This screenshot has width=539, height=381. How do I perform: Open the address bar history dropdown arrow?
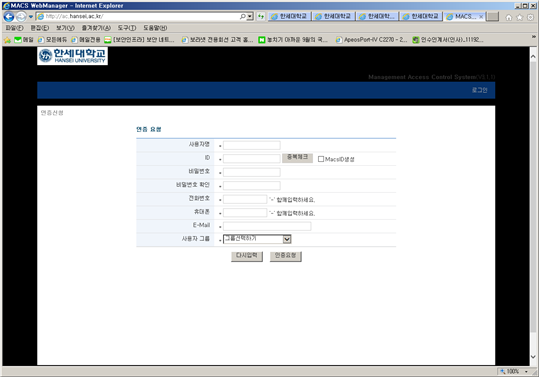click(x=250, y=16)
